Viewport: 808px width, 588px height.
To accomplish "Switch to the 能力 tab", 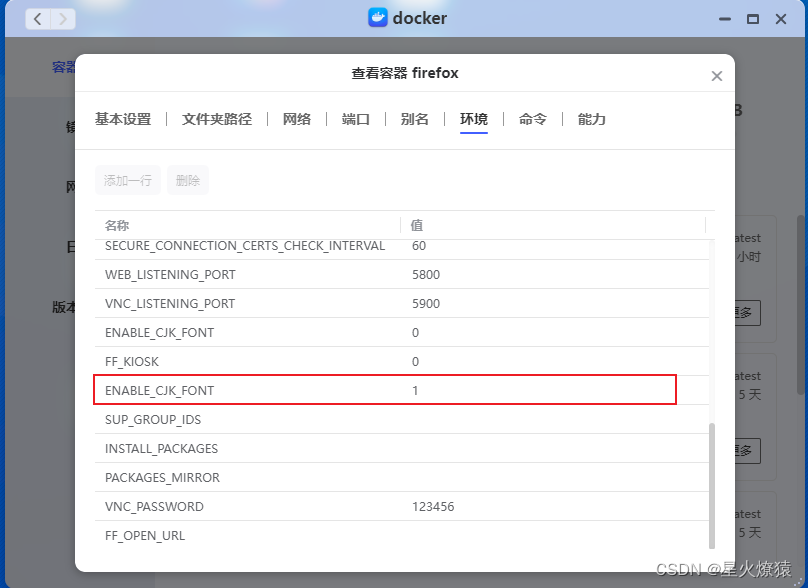I will click(592, 119).
